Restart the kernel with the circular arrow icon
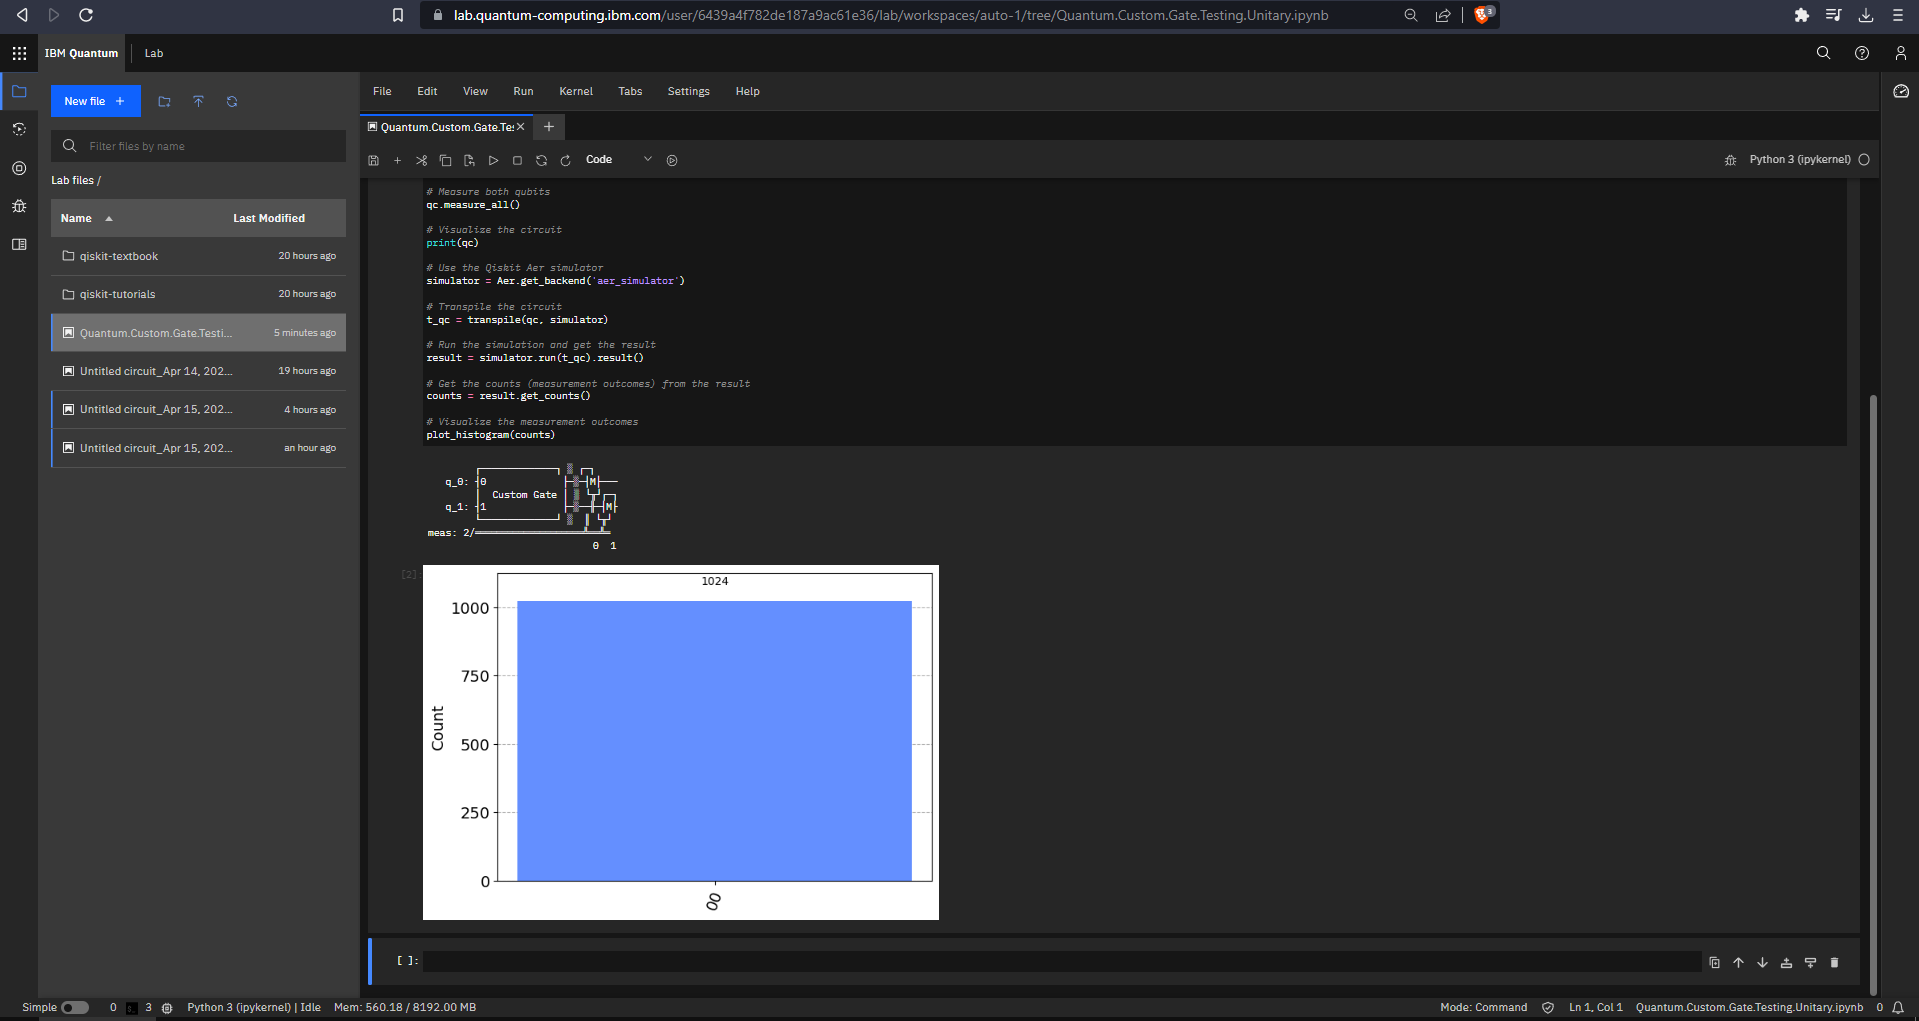 click(541, 160)
